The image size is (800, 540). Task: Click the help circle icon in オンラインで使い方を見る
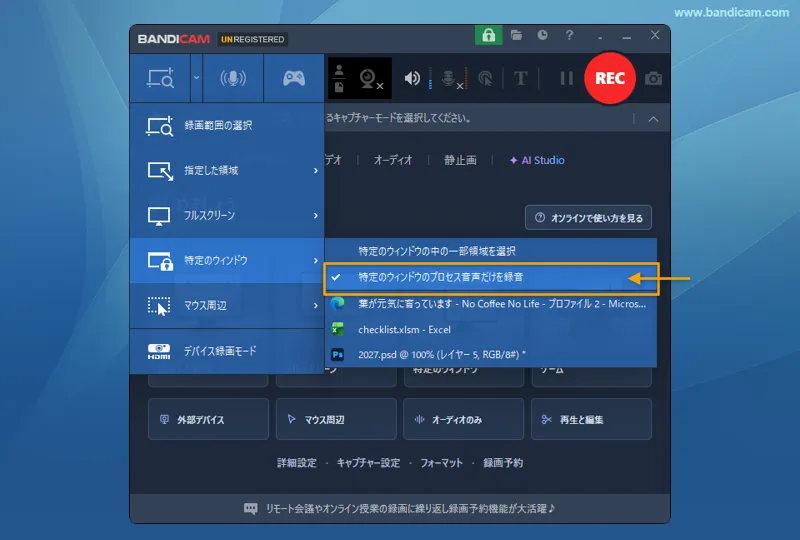tap(540, 217)
